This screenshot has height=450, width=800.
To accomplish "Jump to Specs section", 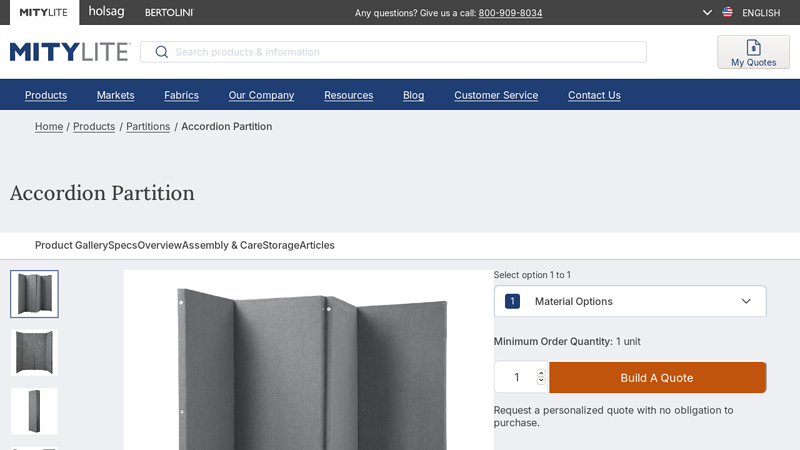I will 122,245.
